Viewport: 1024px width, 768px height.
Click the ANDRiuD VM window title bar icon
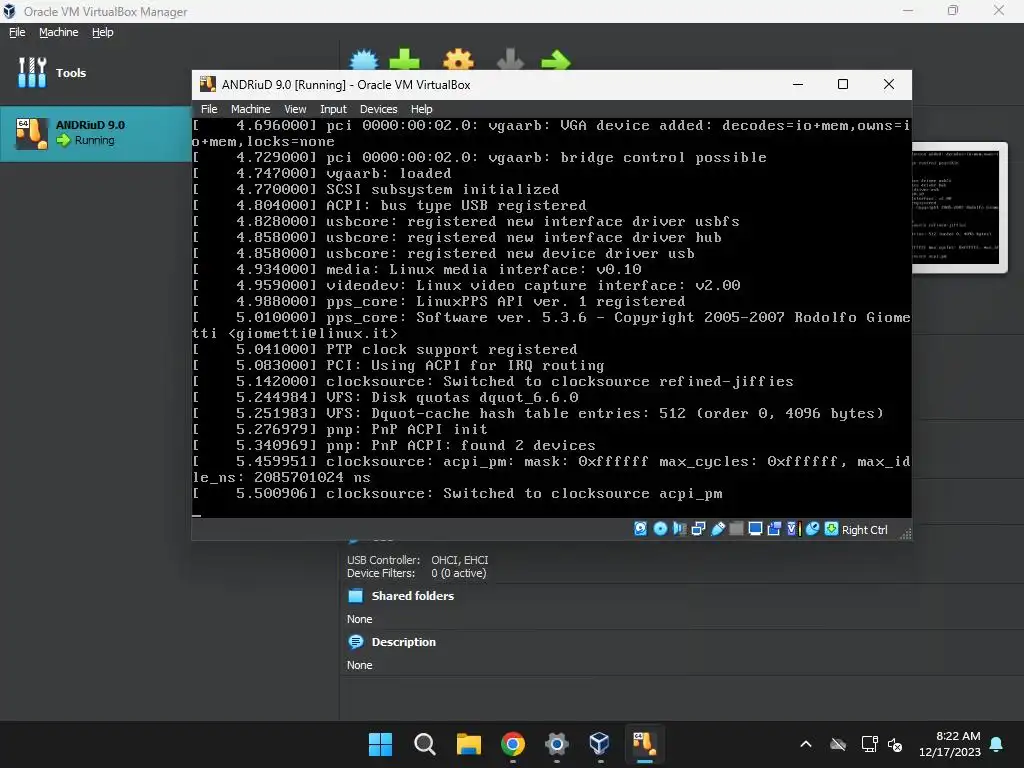tap(208, 84)
